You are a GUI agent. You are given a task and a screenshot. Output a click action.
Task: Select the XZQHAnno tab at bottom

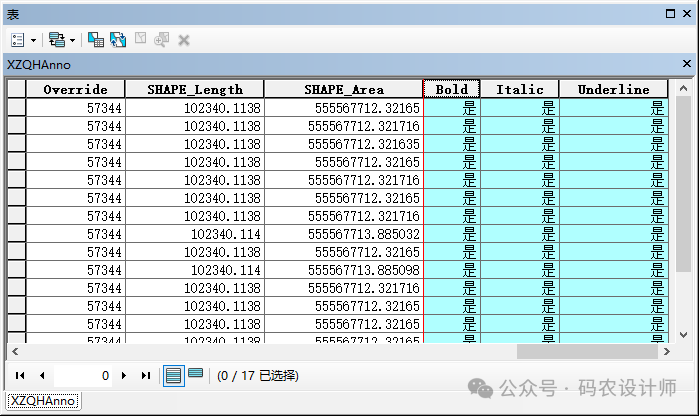tap(43, 401)
